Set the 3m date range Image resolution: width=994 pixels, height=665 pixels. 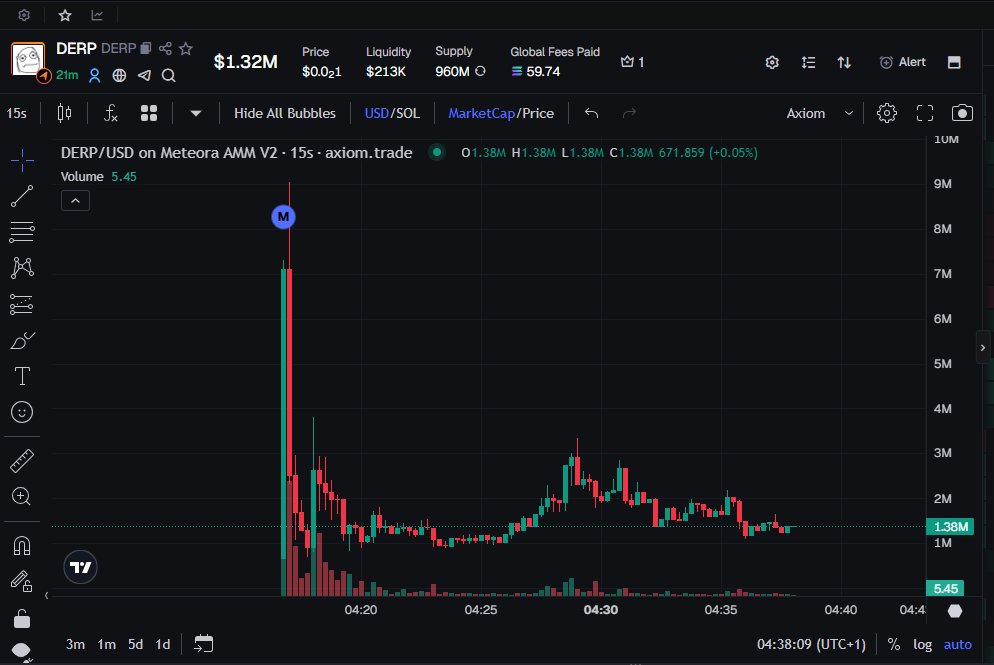point(75,644)
